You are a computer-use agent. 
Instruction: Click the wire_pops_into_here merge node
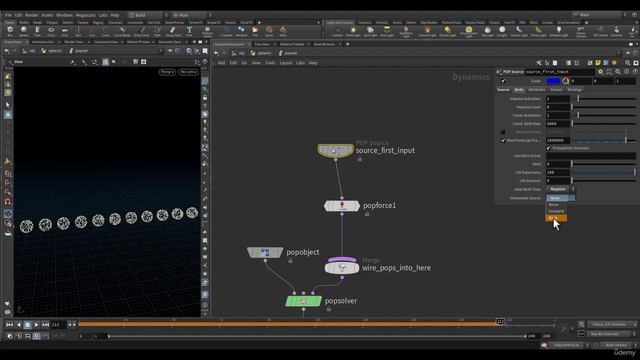click(342, 268)
